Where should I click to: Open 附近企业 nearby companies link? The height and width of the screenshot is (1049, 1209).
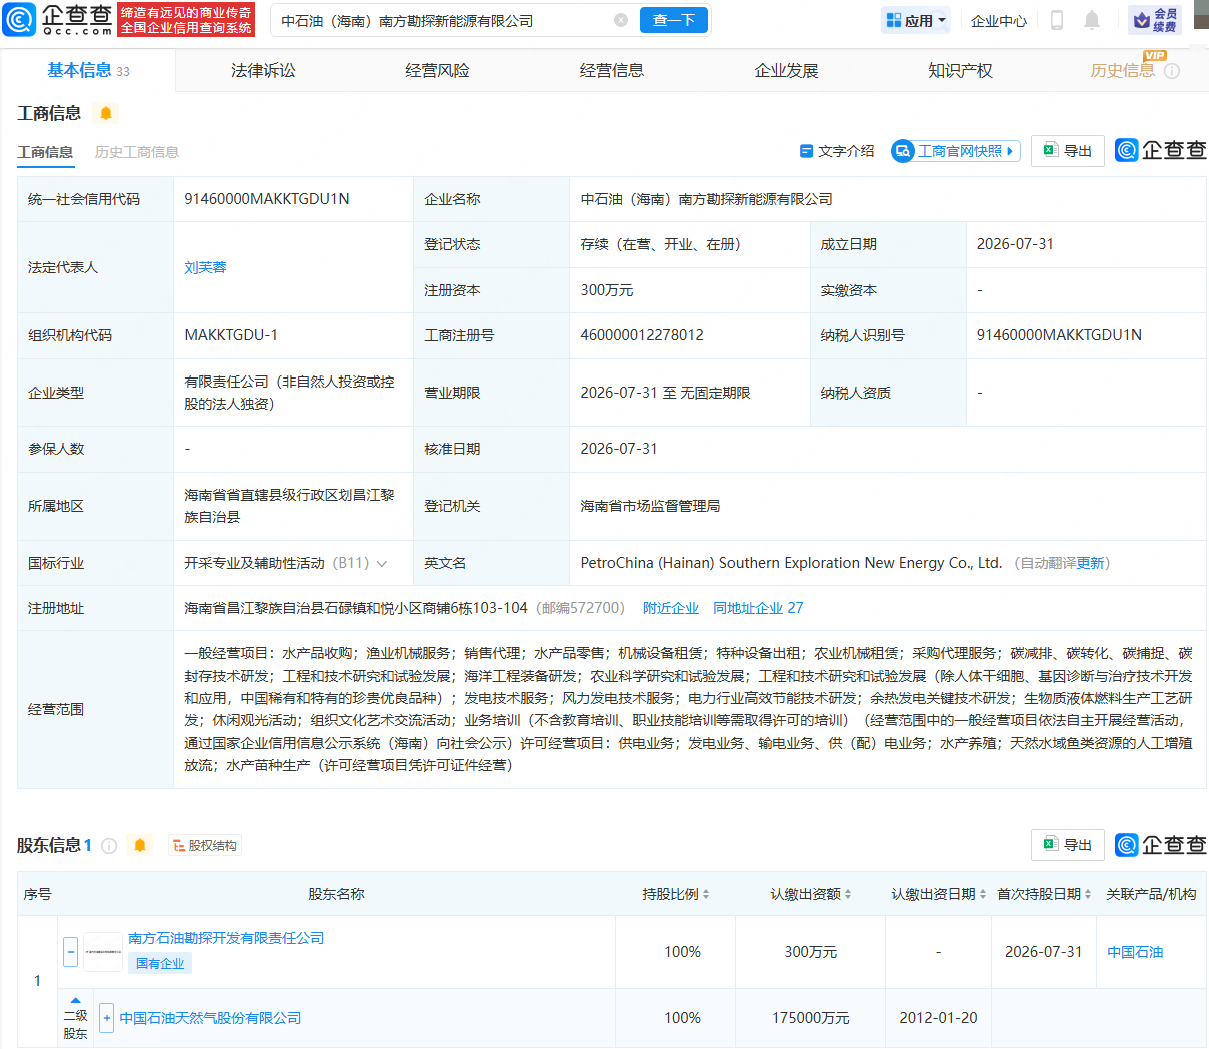tap(671, 608)
